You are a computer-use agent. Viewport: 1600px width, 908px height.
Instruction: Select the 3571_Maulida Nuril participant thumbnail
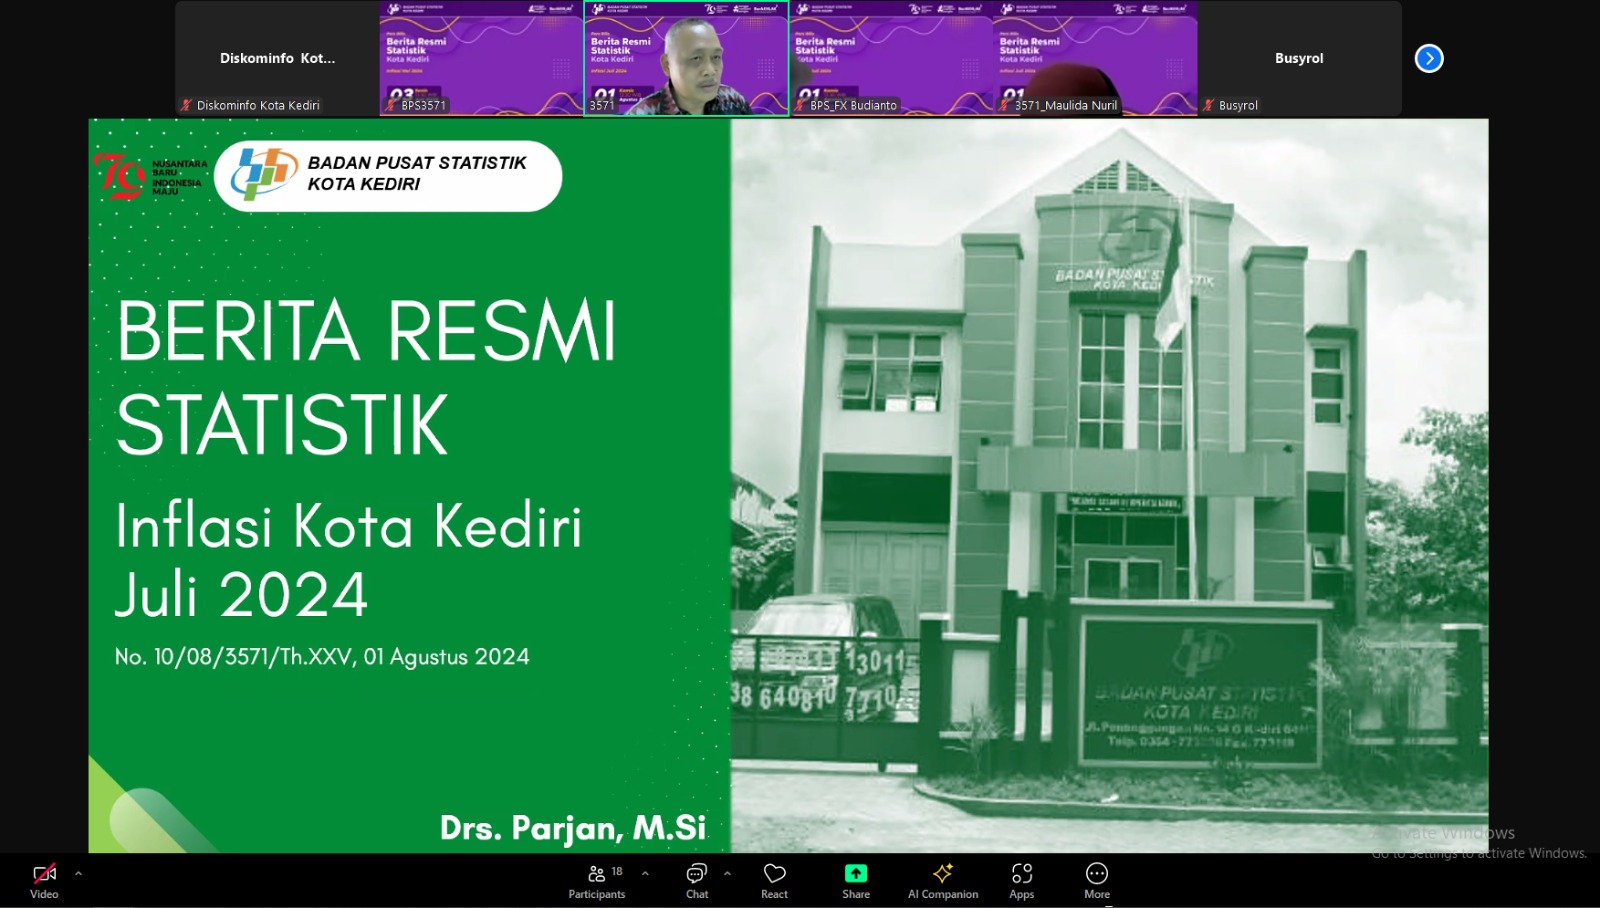[1096, 58]
